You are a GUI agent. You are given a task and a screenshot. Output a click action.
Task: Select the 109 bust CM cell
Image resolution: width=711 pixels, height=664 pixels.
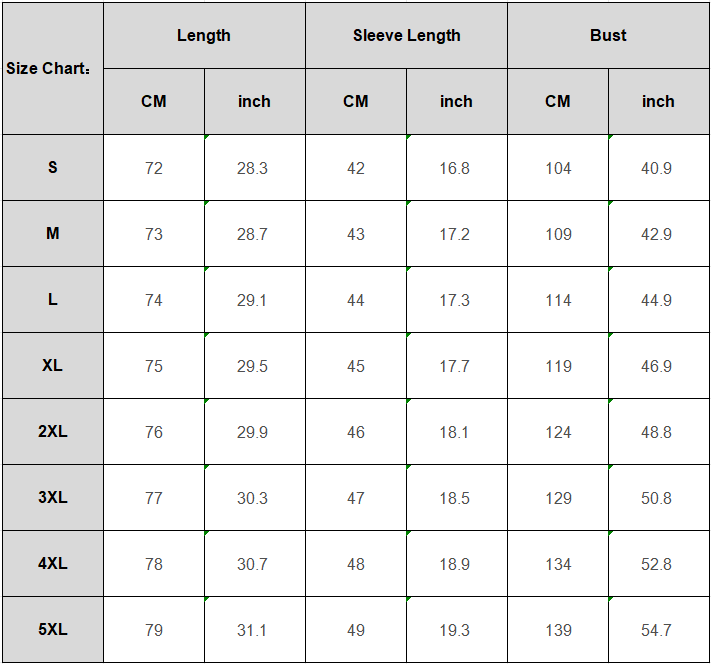pyautogui.click(x=558, y=234)
